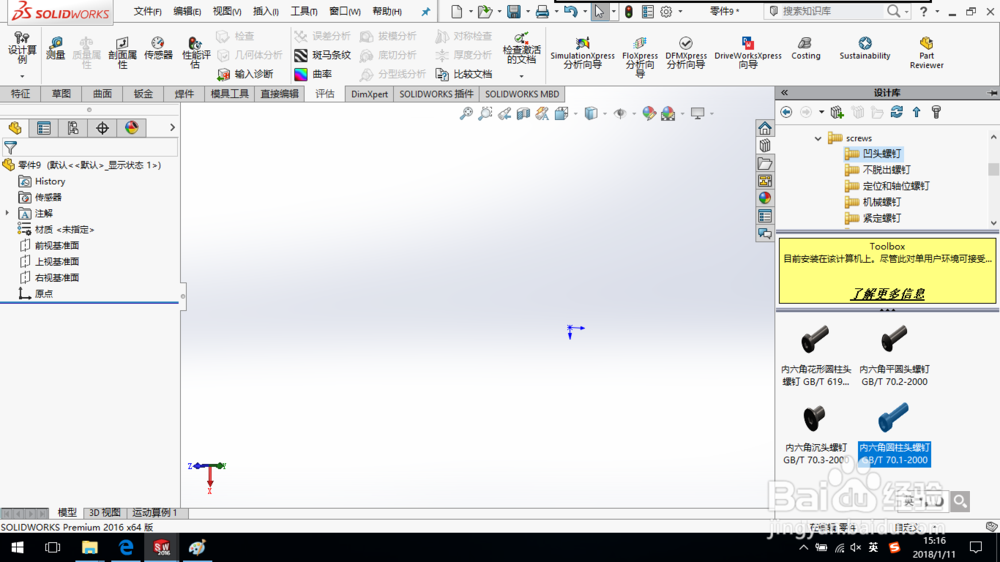The image size is (1000, 562).
Task: Switch to ConfigurationManager tab
Action: (73, 128)
